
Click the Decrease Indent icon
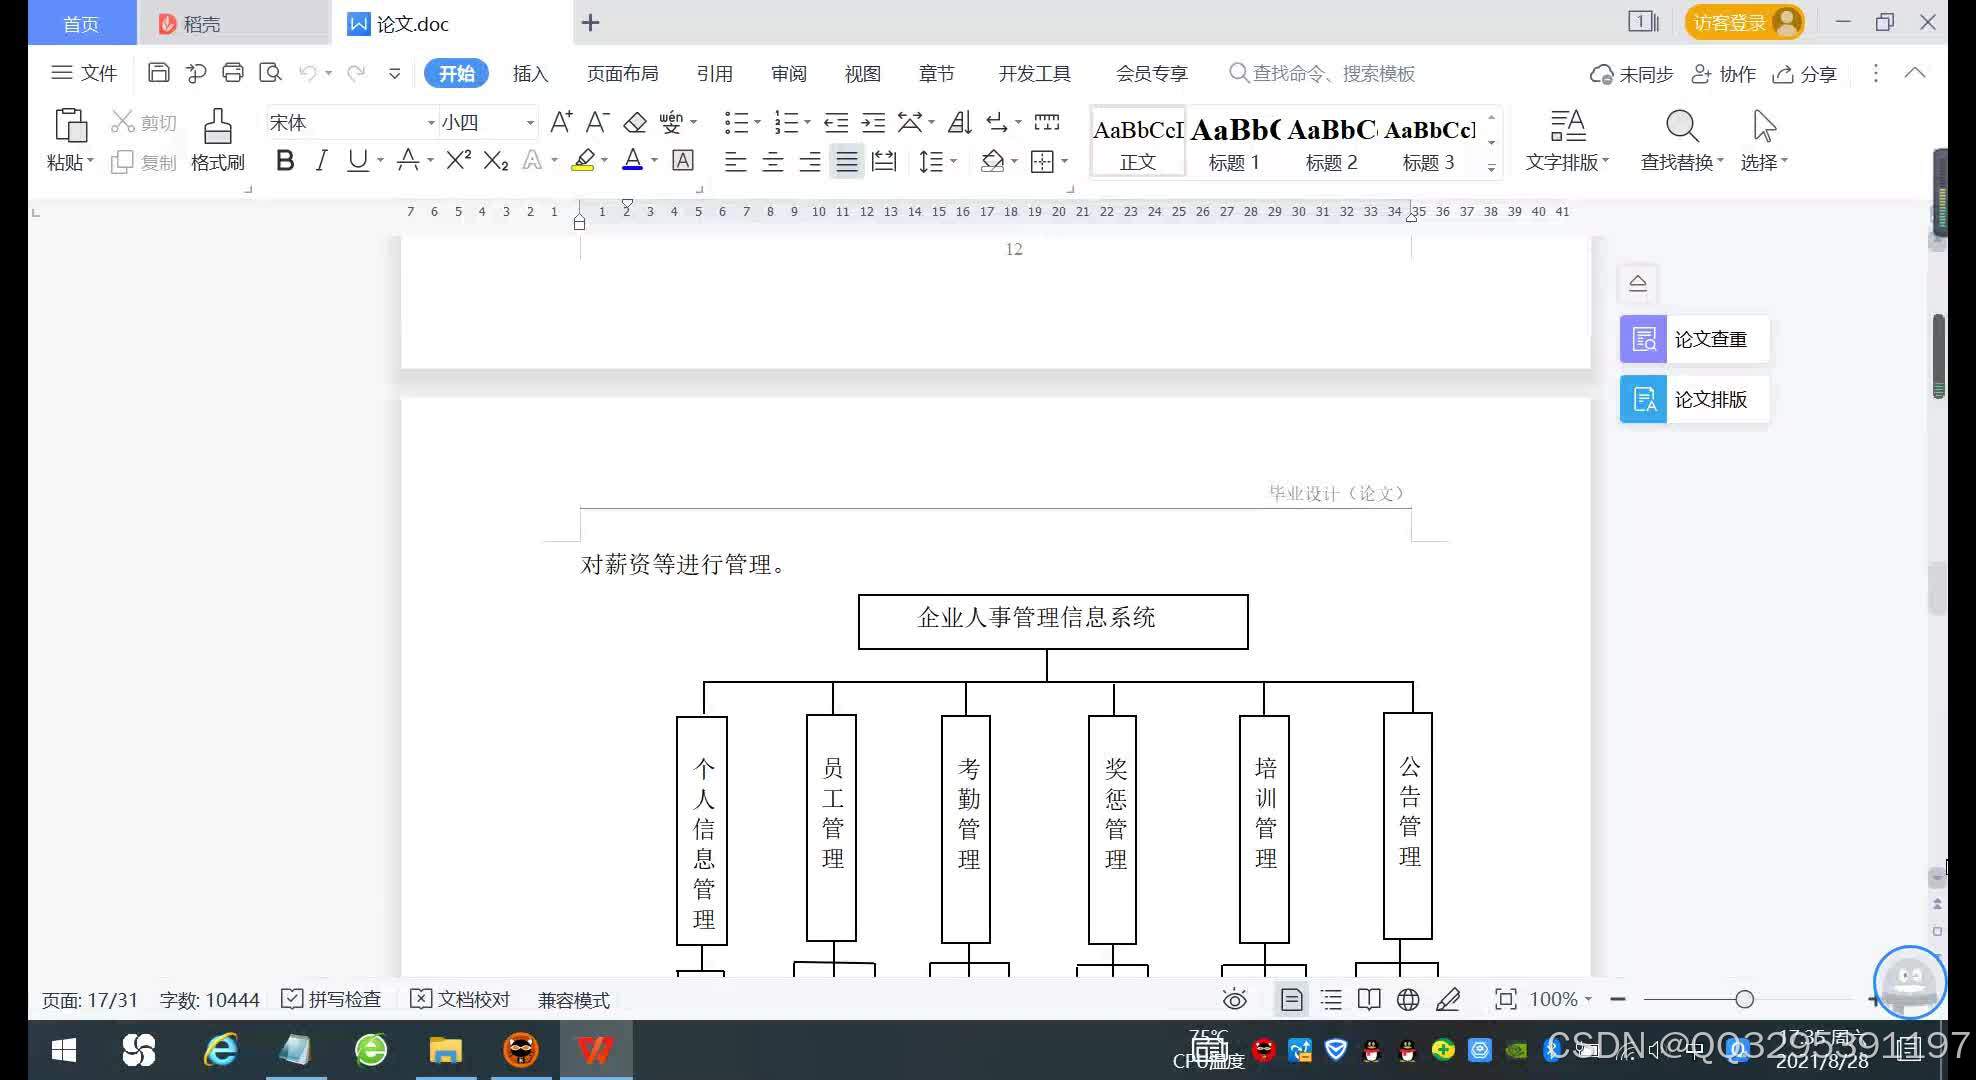836,122
